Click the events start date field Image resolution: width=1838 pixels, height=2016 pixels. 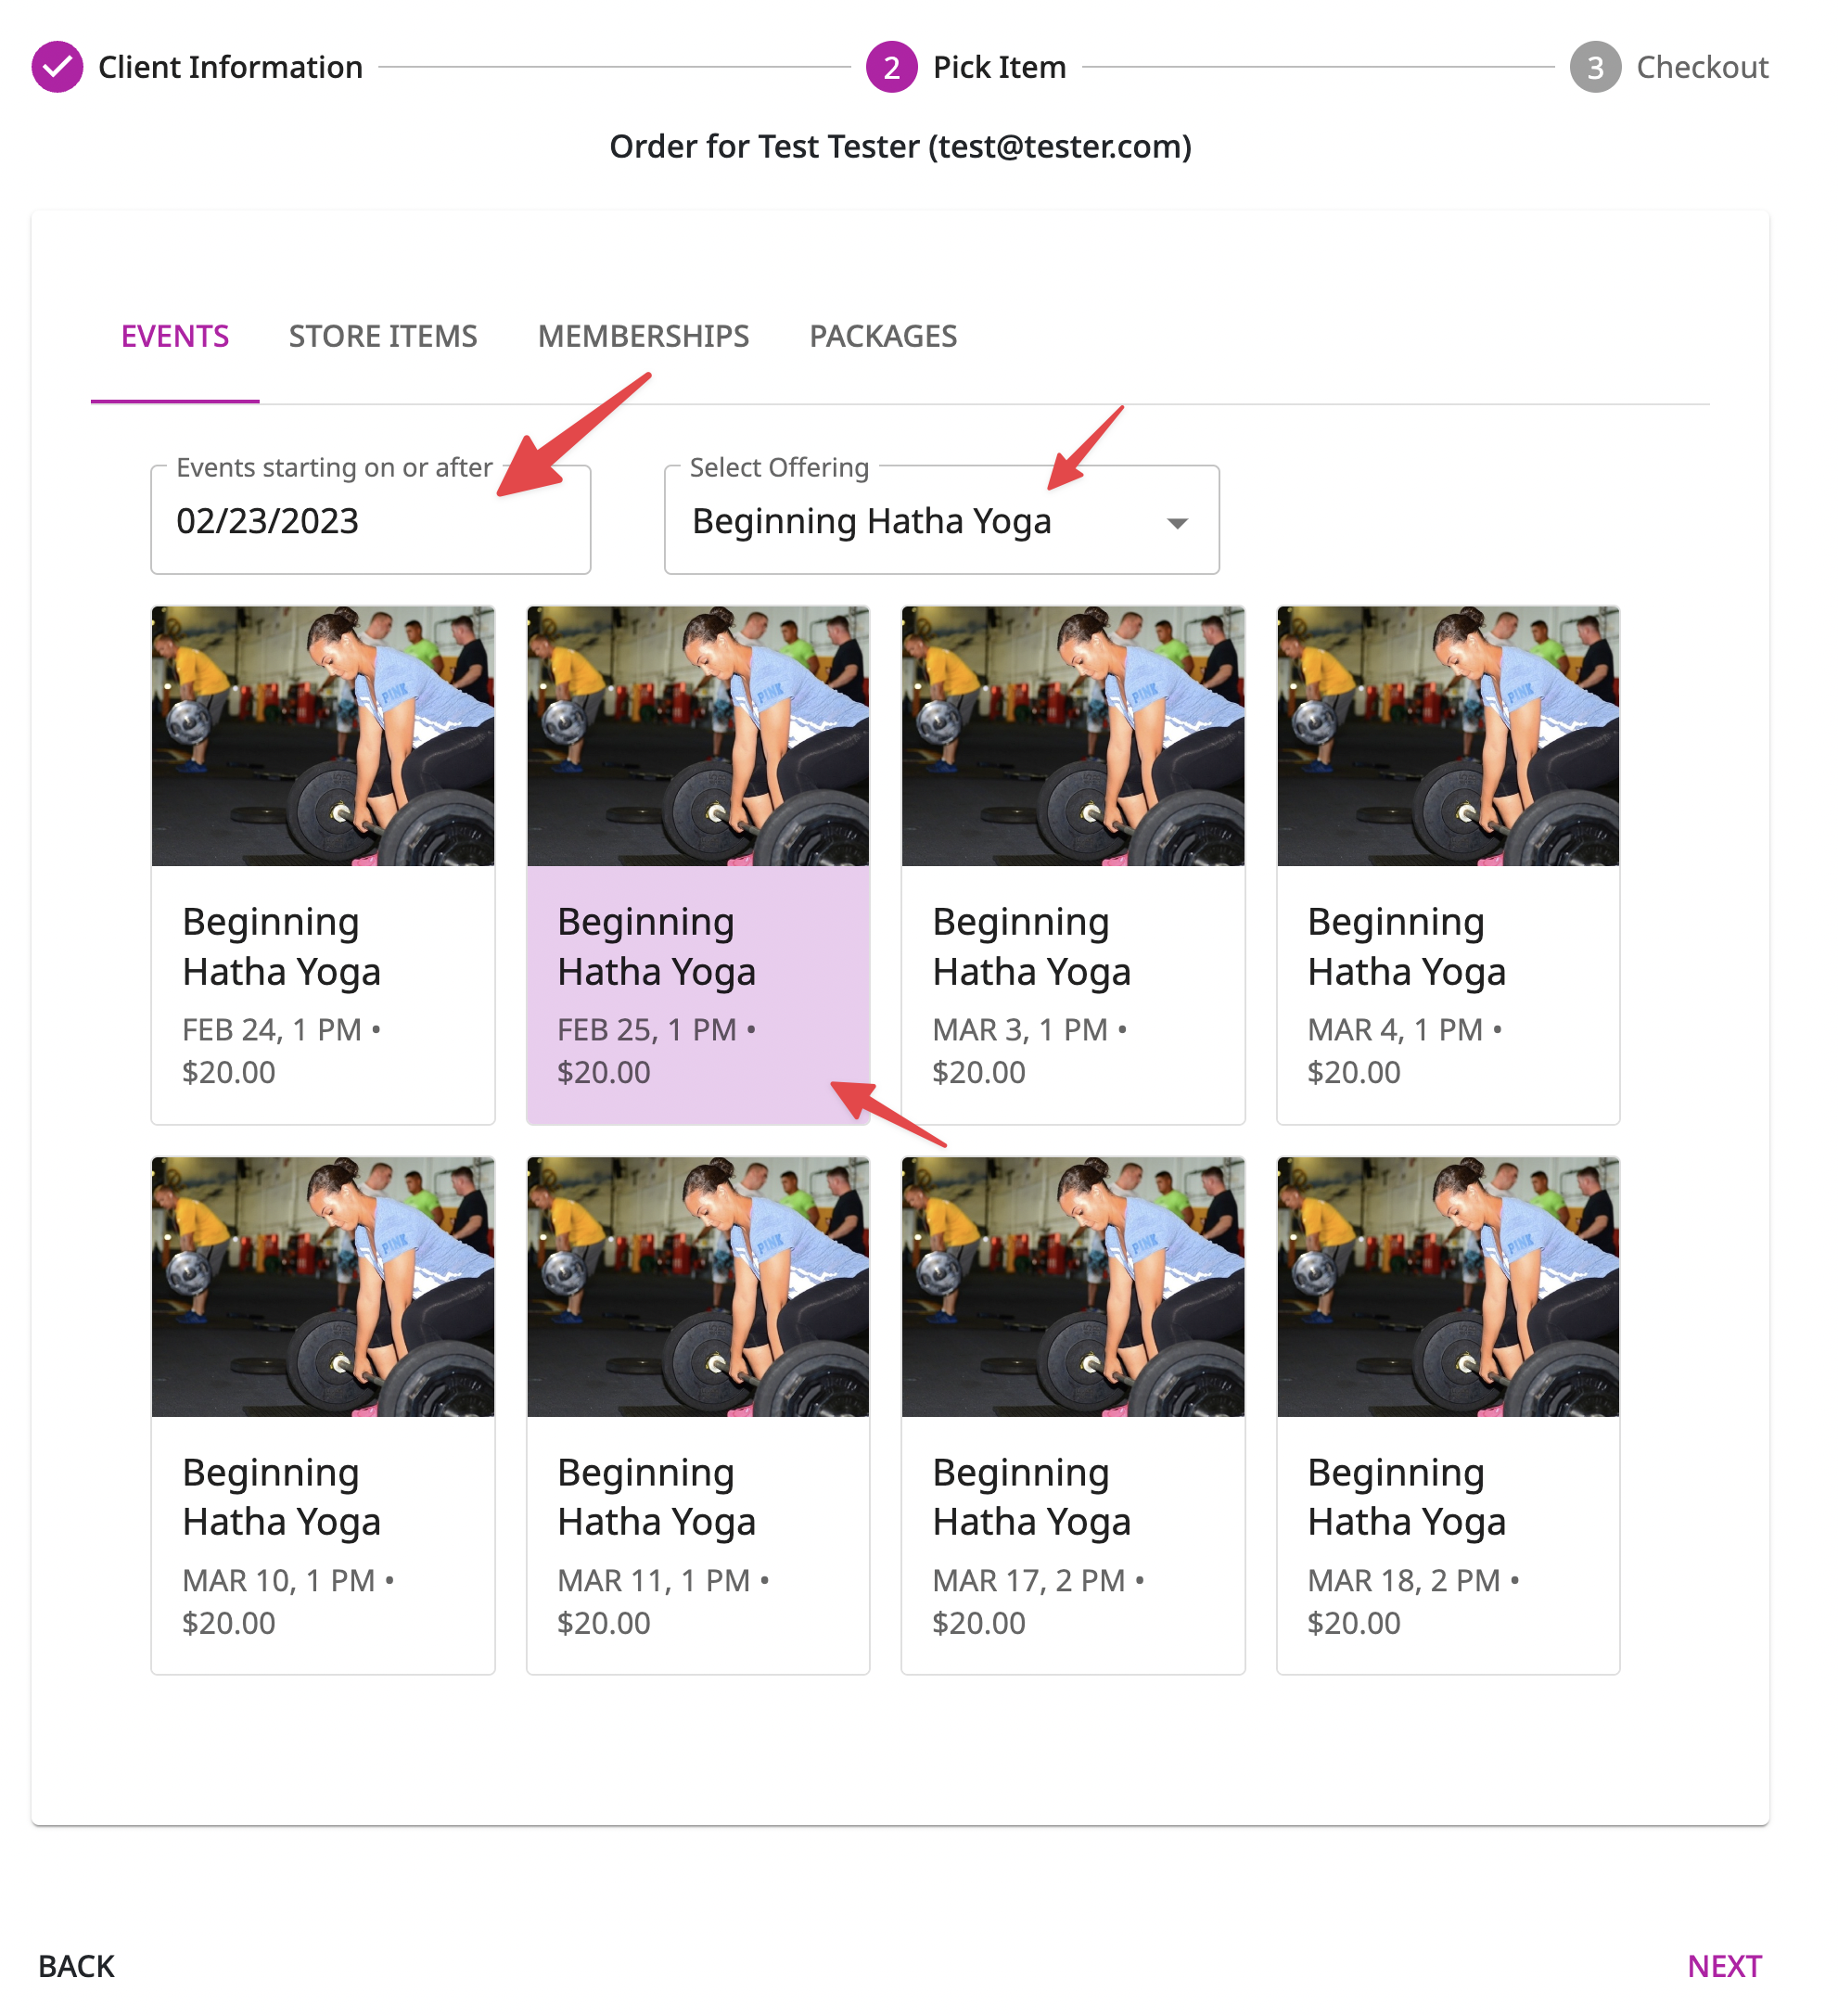[x=370, y=520]
